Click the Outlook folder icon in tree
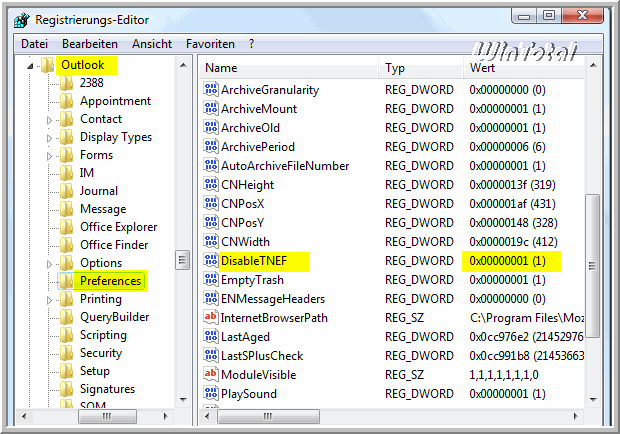620x434 pixels. point(48,65)
